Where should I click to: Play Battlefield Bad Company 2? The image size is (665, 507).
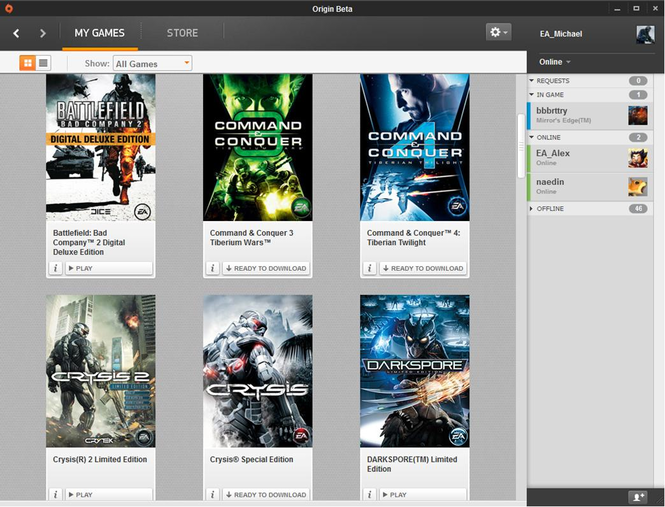pos(109,268)
